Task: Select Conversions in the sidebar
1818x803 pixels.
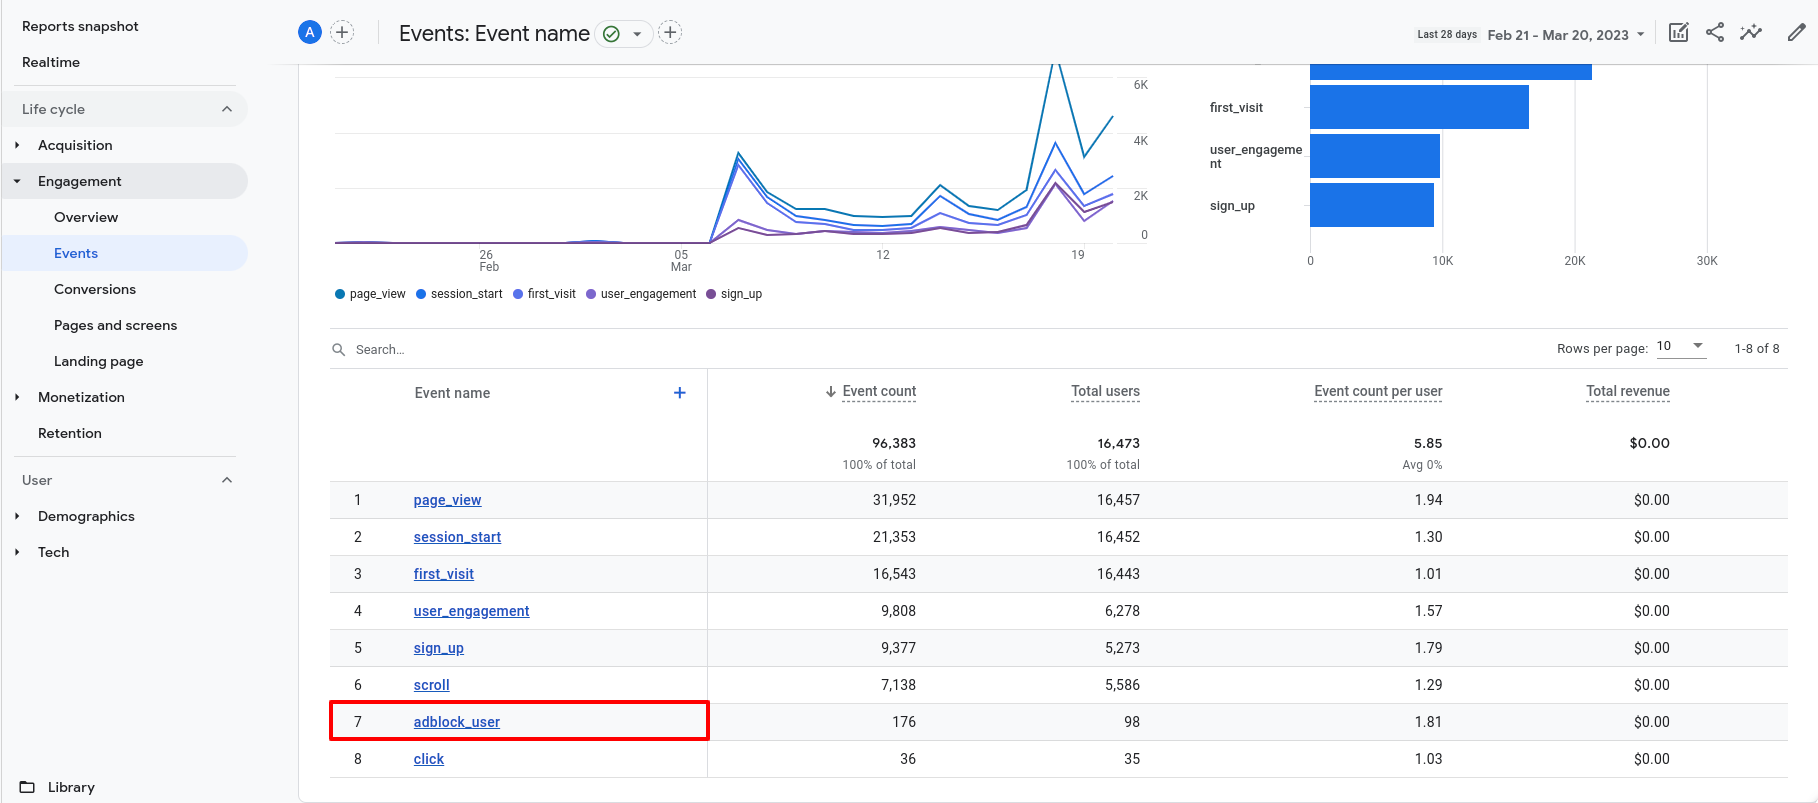Action: (x=95, y=289)
